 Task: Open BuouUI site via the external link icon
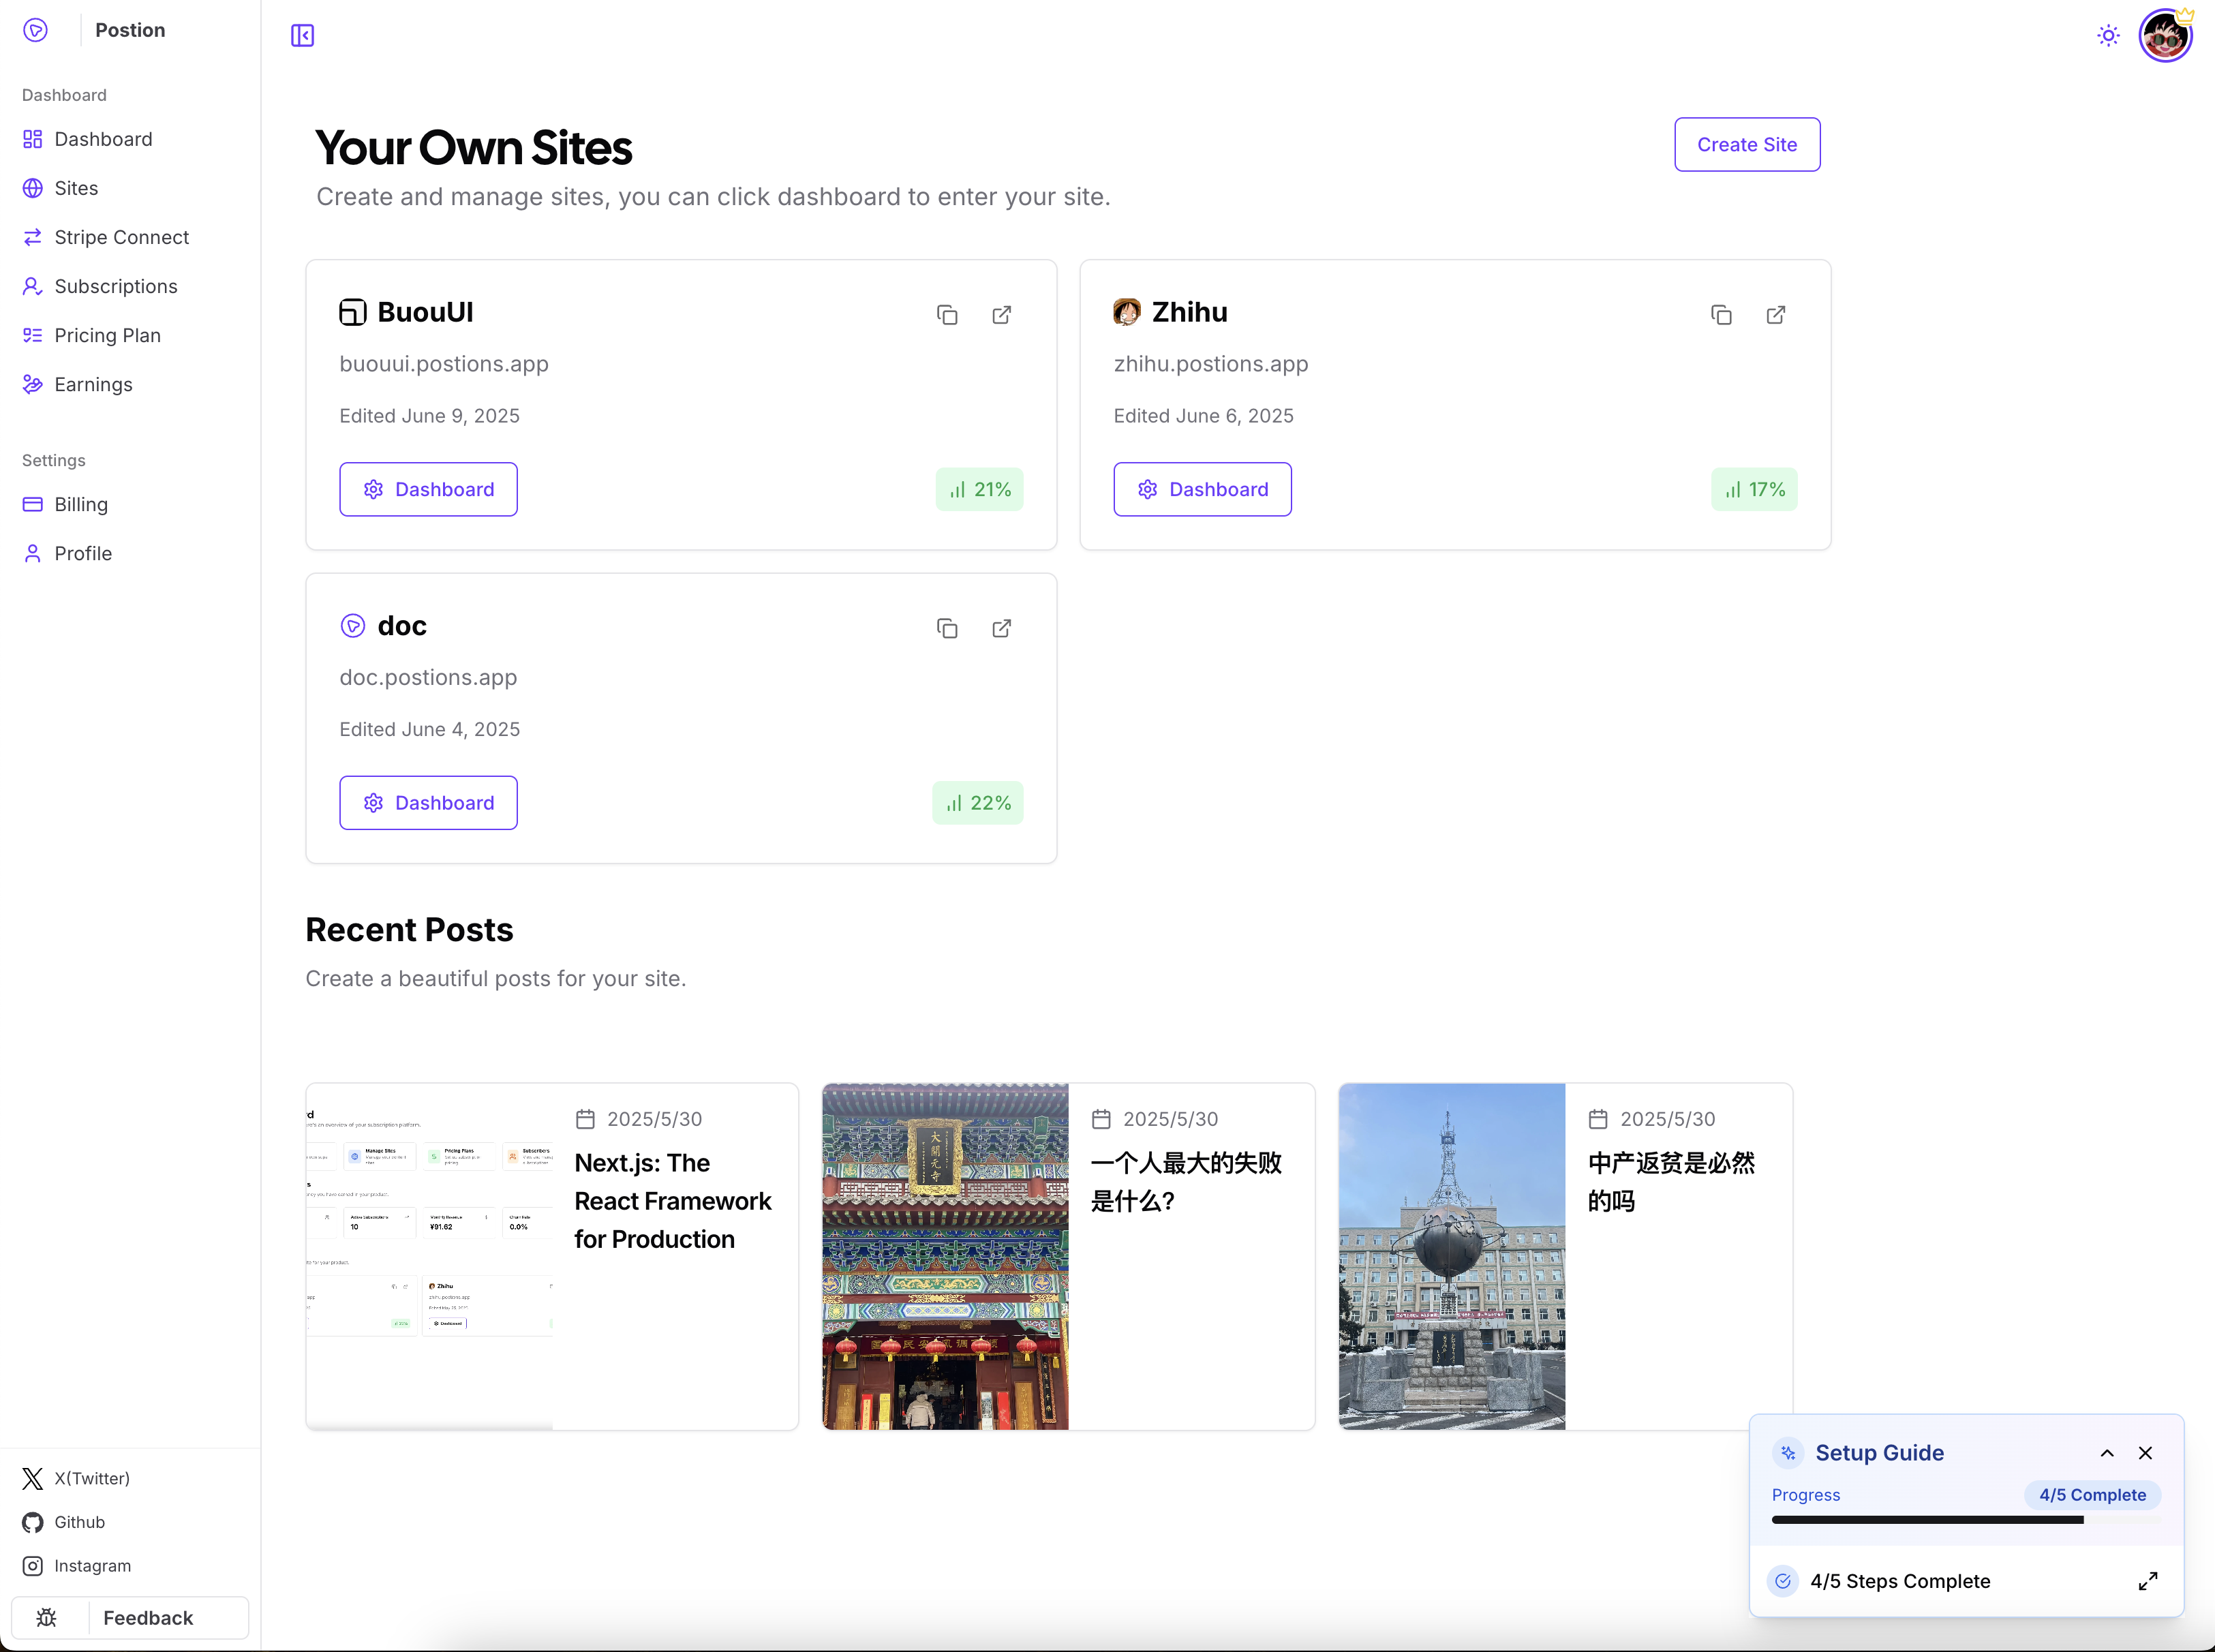pyautogui.click(x=1002, y=314)
